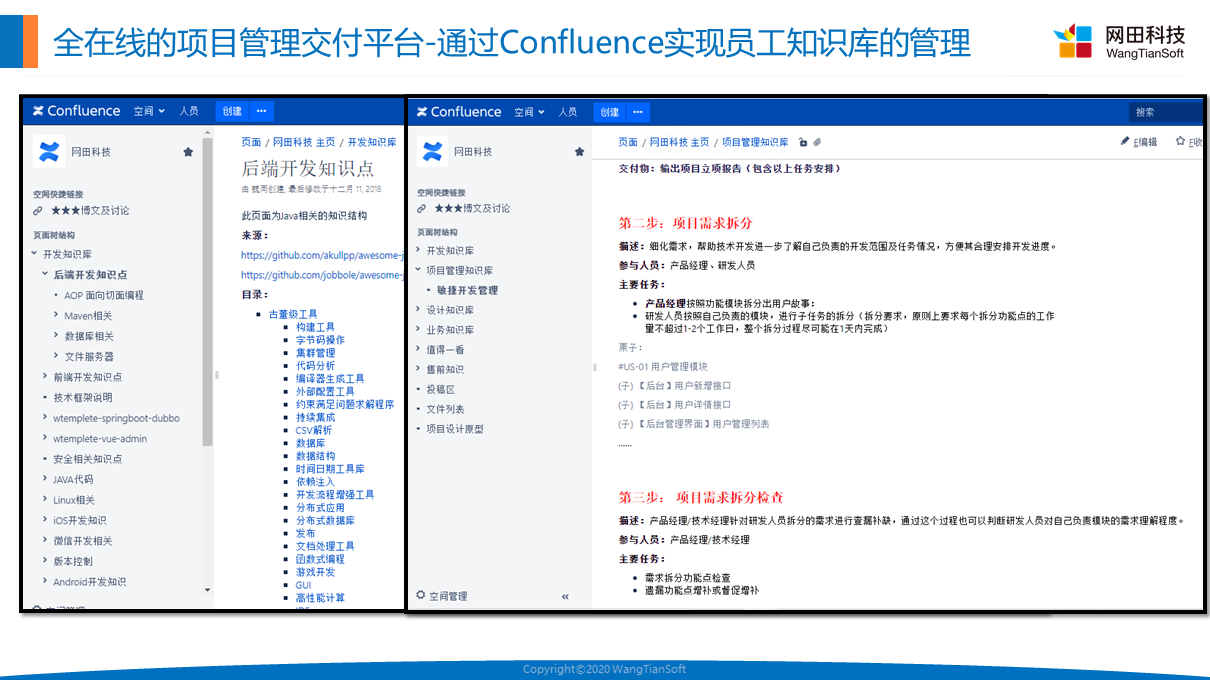Click the 古董级工具 contents link
The height and width of the screenshot is (680, 1210).
pyautogui.click(x=293, y=314)
